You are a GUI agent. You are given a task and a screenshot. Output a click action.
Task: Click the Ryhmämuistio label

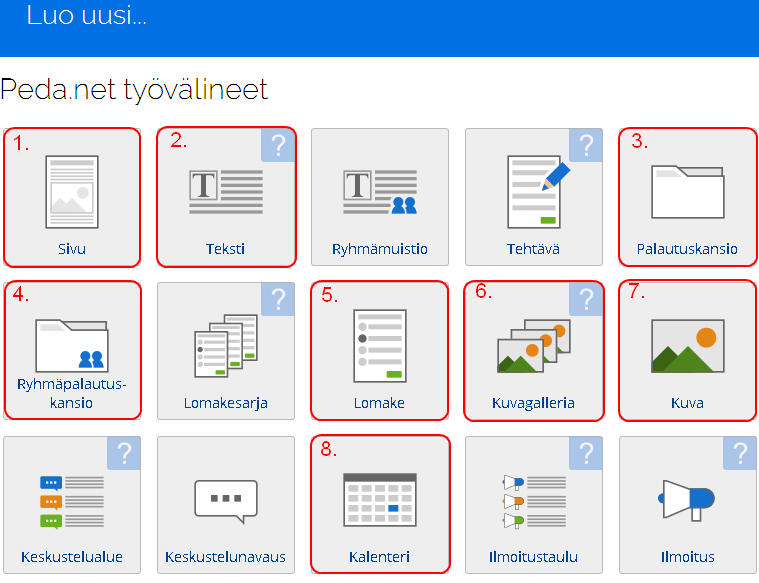(x=380, y=249)
